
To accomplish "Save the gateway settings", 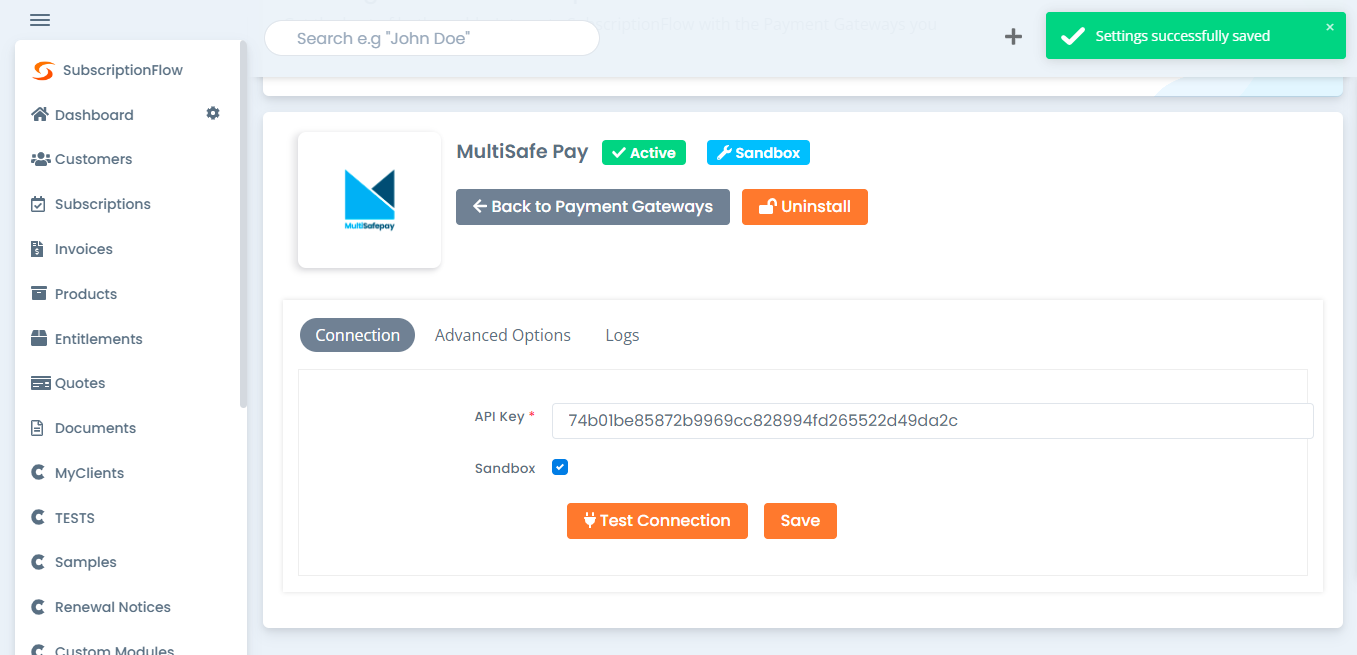I will pyautogui.click(x=800, y=521).
